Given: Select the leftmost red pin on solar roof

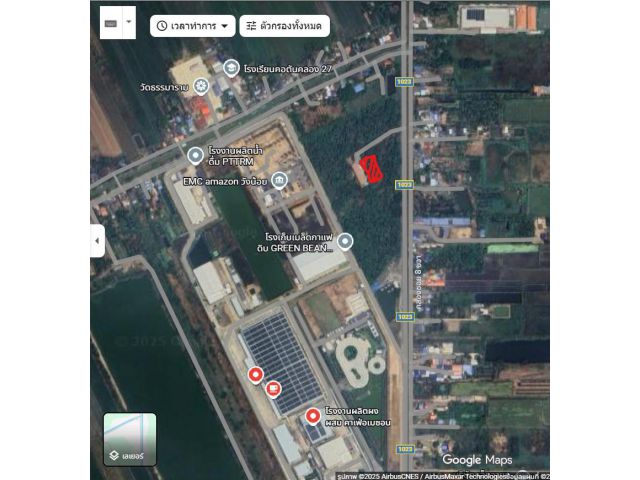Looking at the screenshot, I should [255, 374].
